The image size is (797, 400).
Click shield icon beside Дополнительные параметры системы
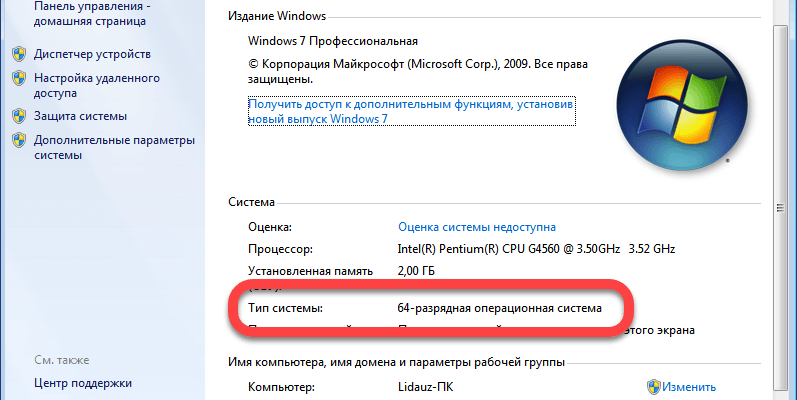pyautogui.click(x=19, y=140)
